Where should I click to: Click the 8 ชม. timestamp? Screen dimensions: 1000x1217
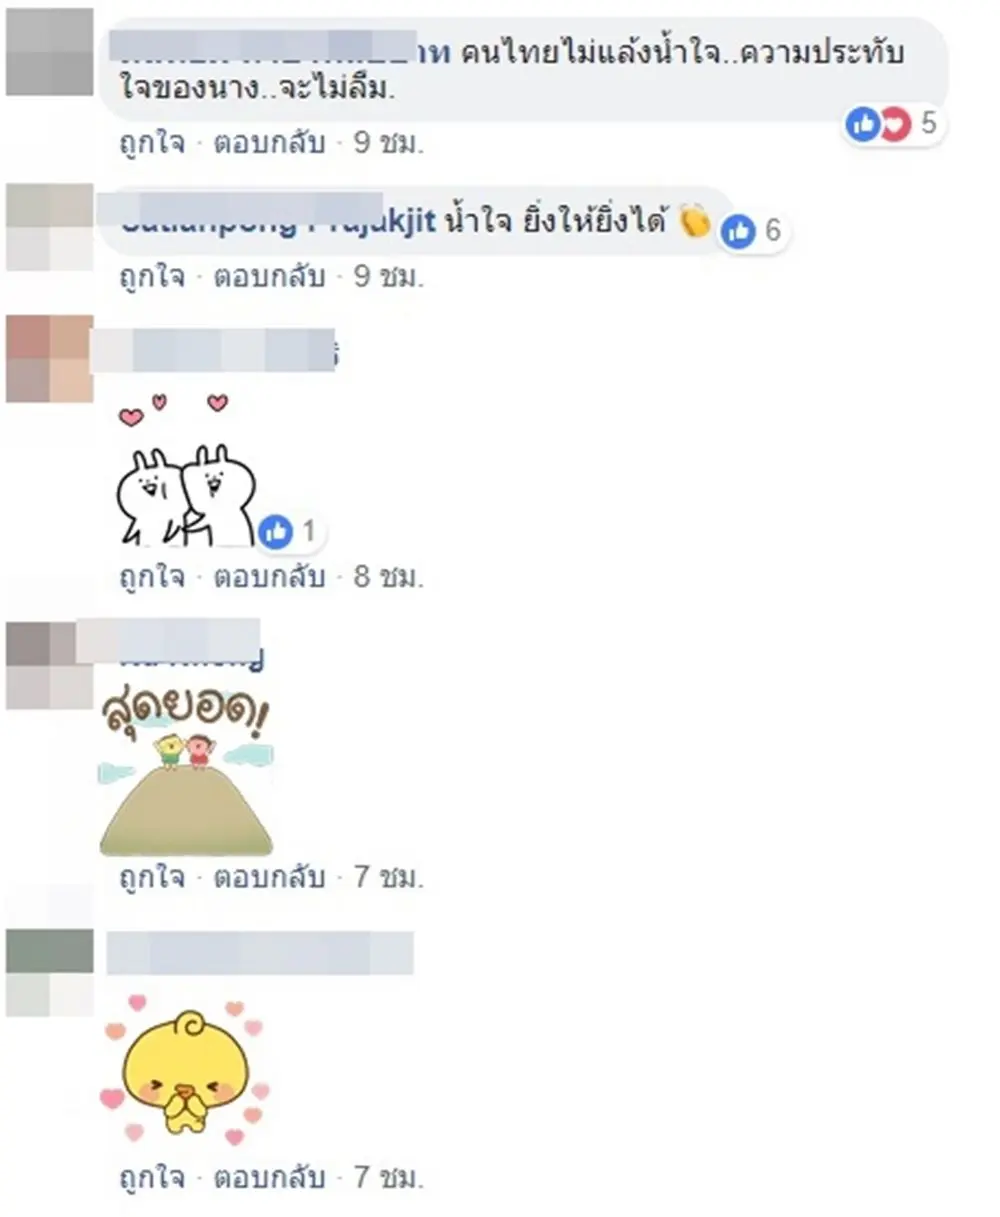[389, 577]
